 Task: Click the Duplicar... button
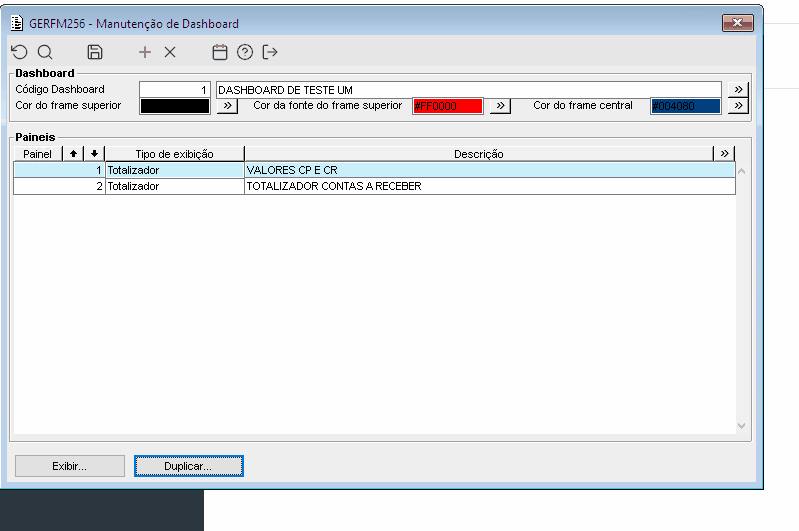click(x=189, y=466)
